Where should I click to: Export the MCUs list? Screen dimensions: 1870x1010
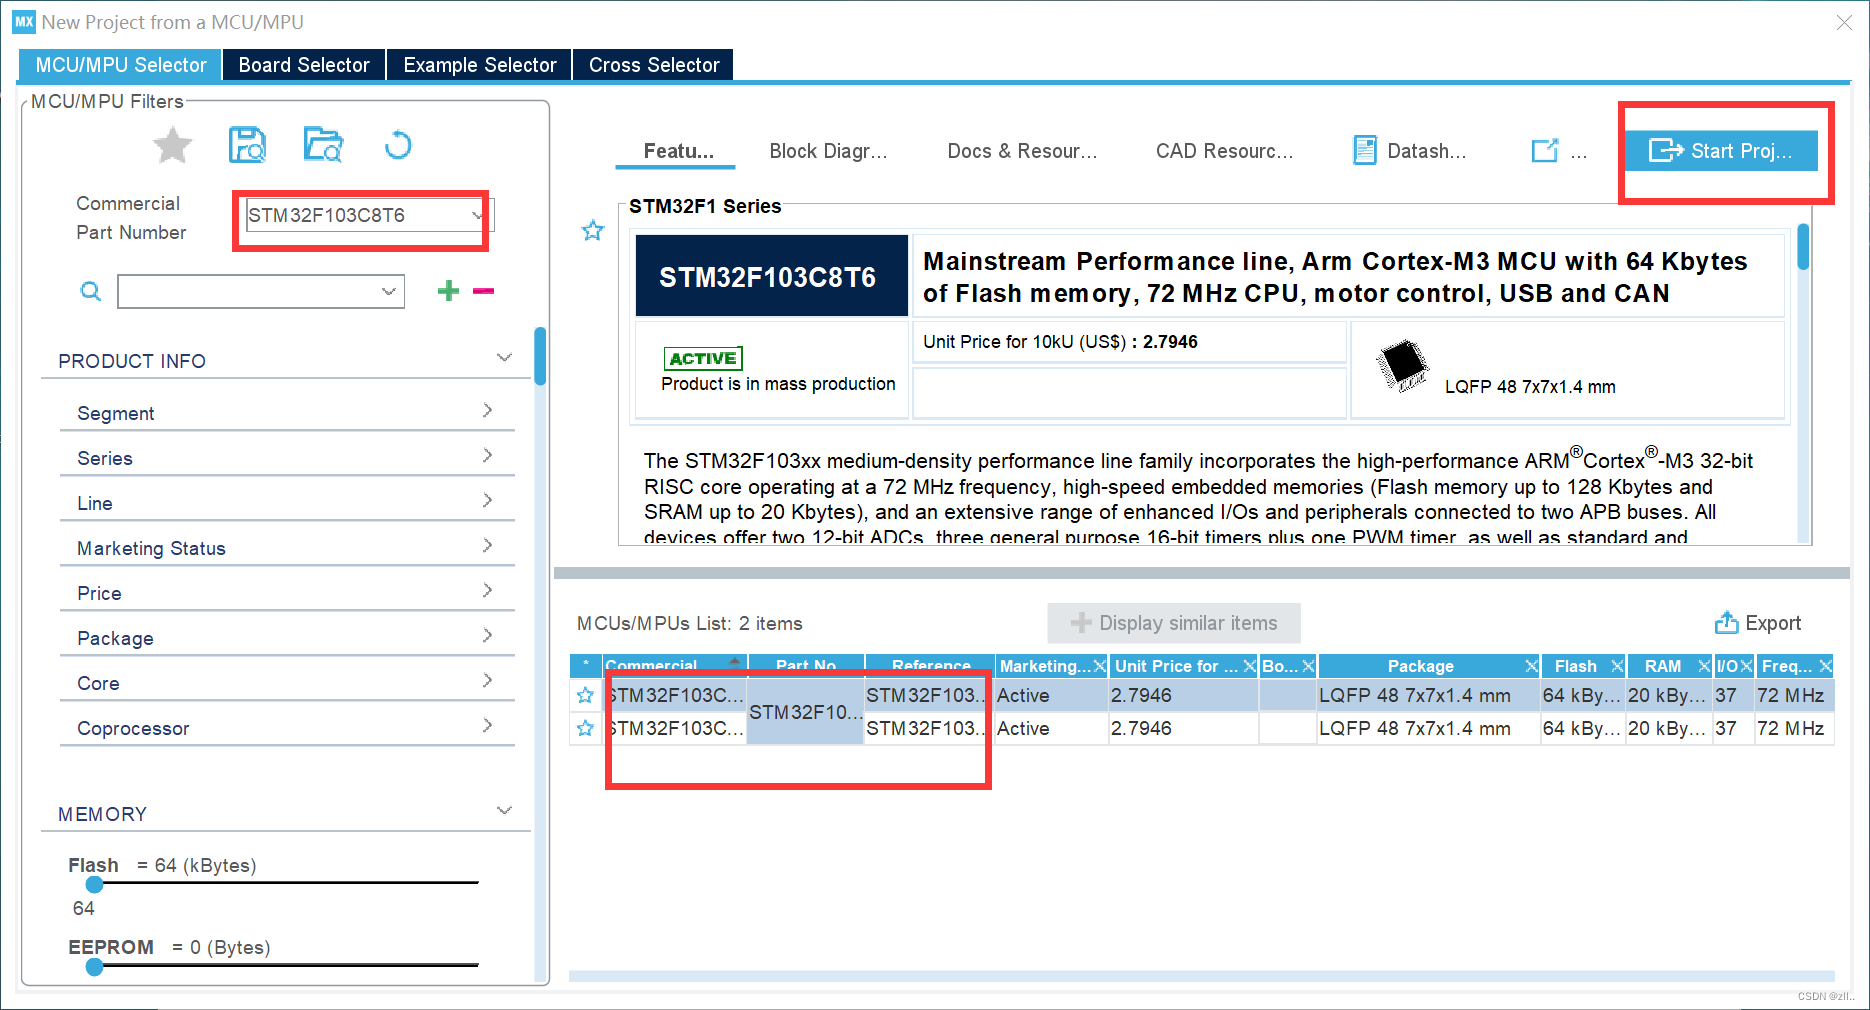coord(1758,623)
